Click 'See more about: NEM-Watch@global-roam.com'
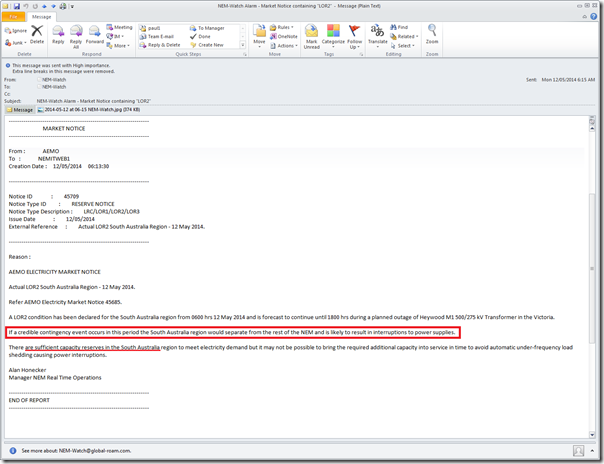Viewport: 604px width, 464px height. coord(76,451)
